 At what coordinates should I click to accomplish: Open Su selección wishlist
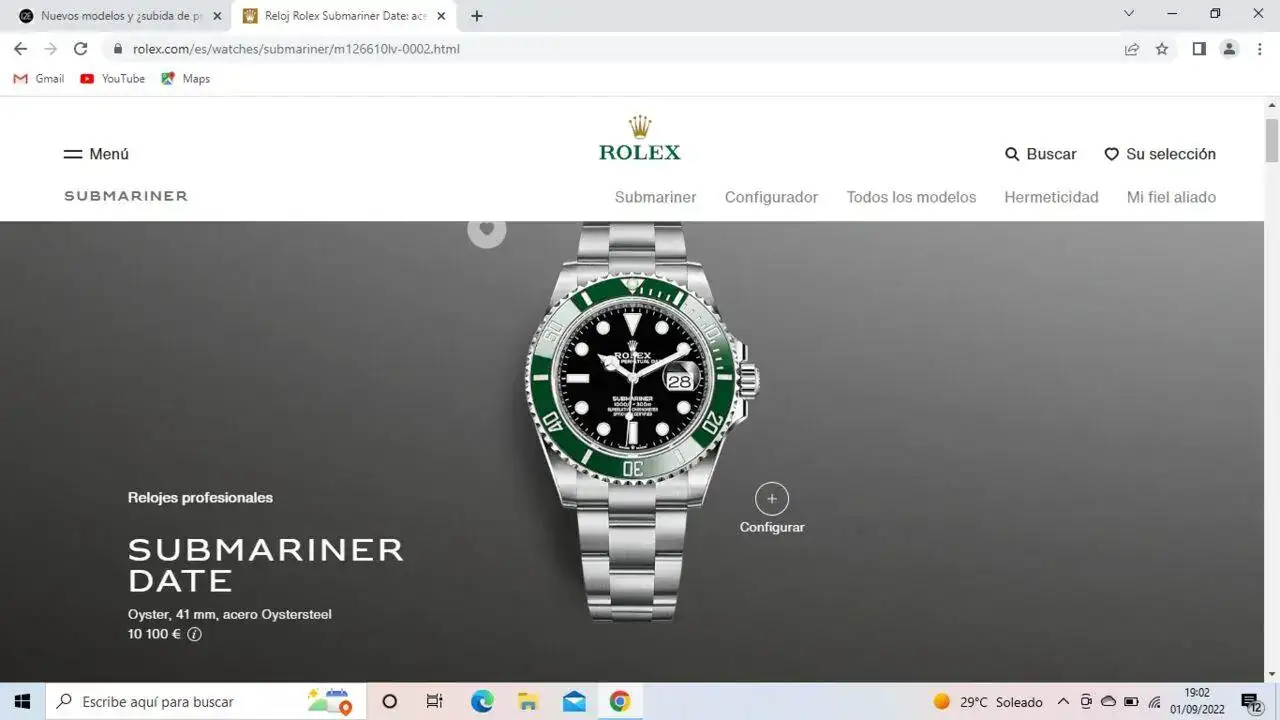point(1160,154)
